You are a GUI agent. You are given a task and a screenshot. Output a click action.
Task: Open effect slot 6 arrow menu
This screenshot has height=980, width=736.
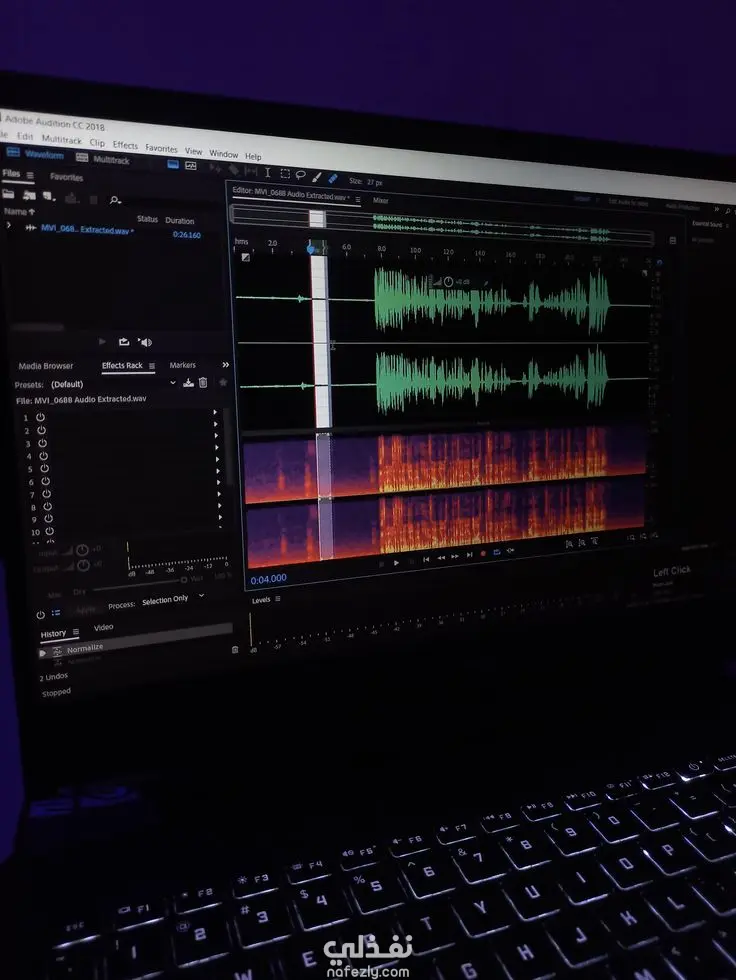(x=218, y=470)
